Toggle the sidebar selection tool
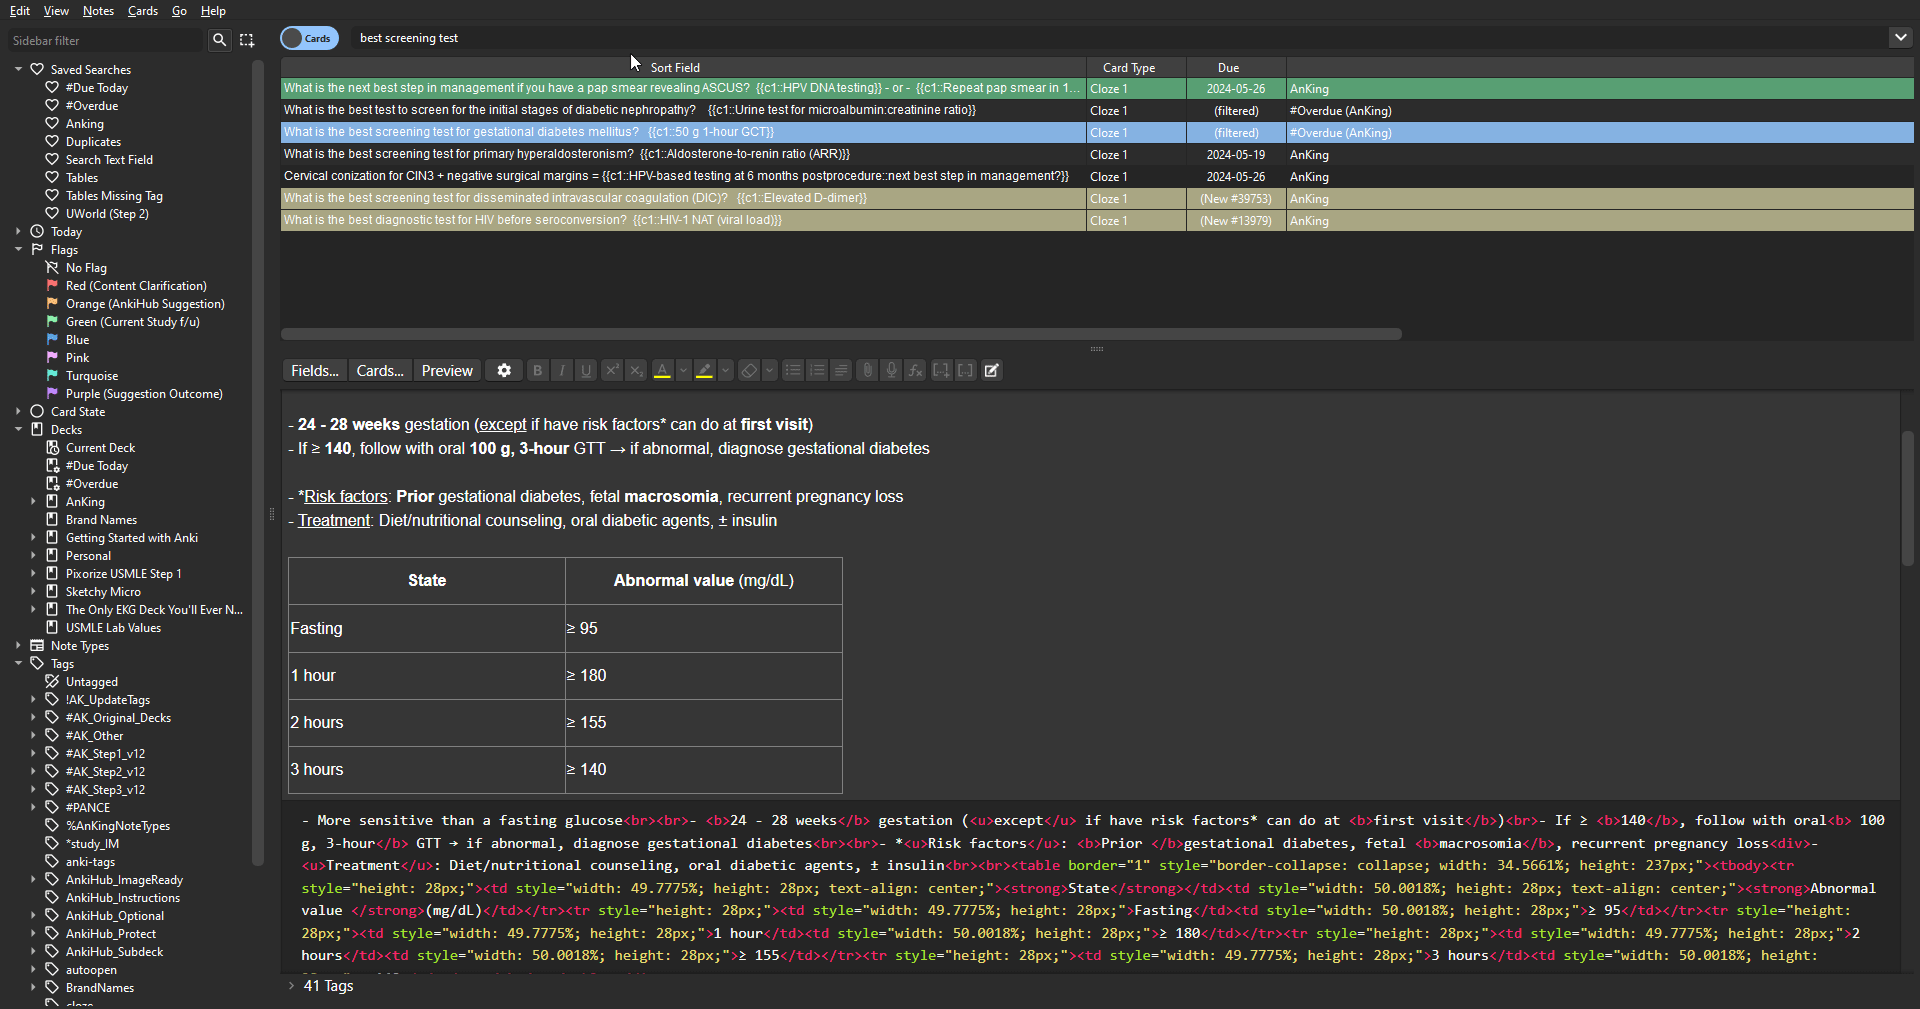Image resolution: width=1920 pixels, height=1009 pixels. click(247, 40)
